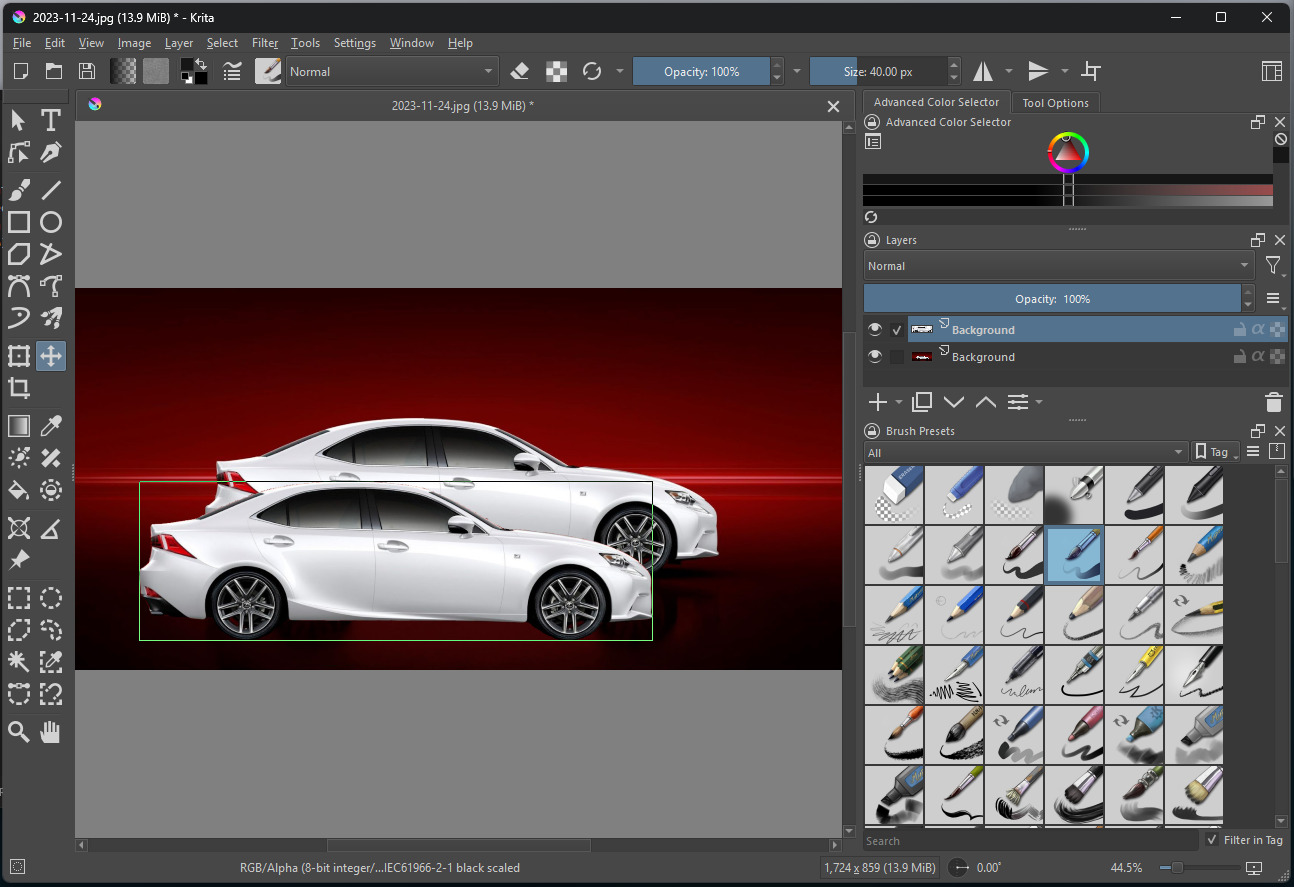Toggle the Filter in Tag checkbox
1294x887 pixels.
1212,840
